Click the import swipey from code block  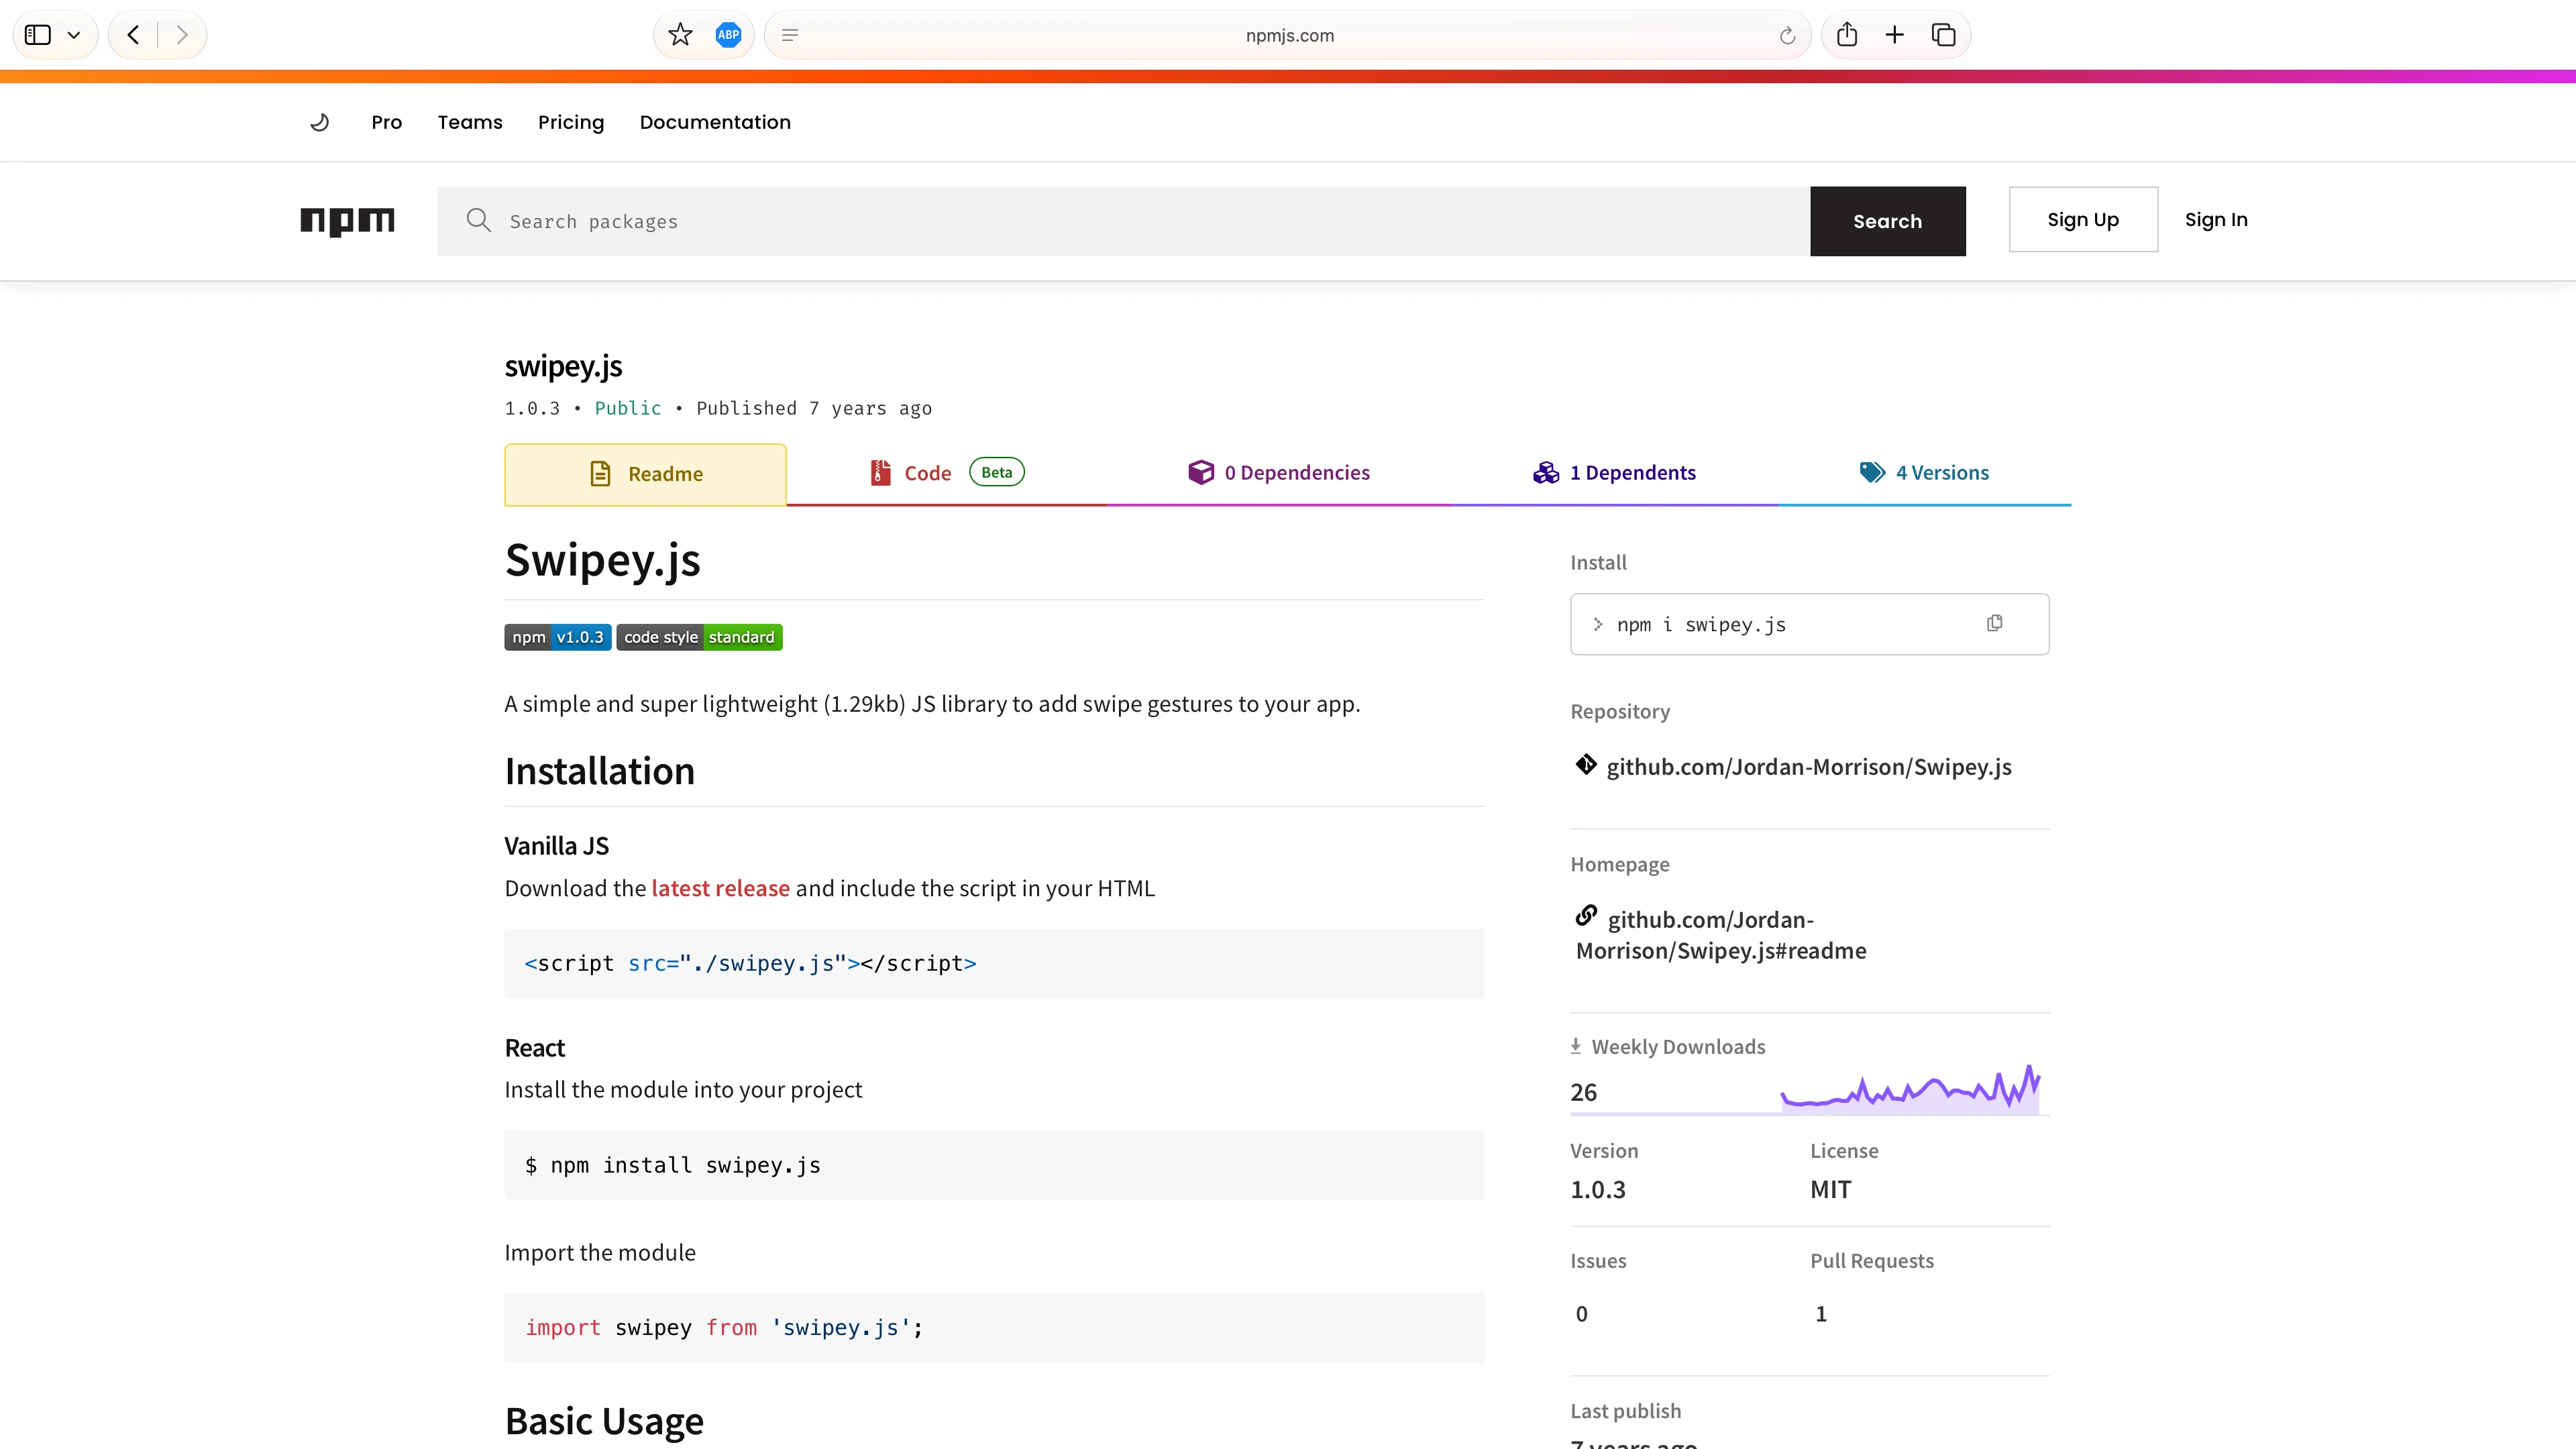point(994,1327)
